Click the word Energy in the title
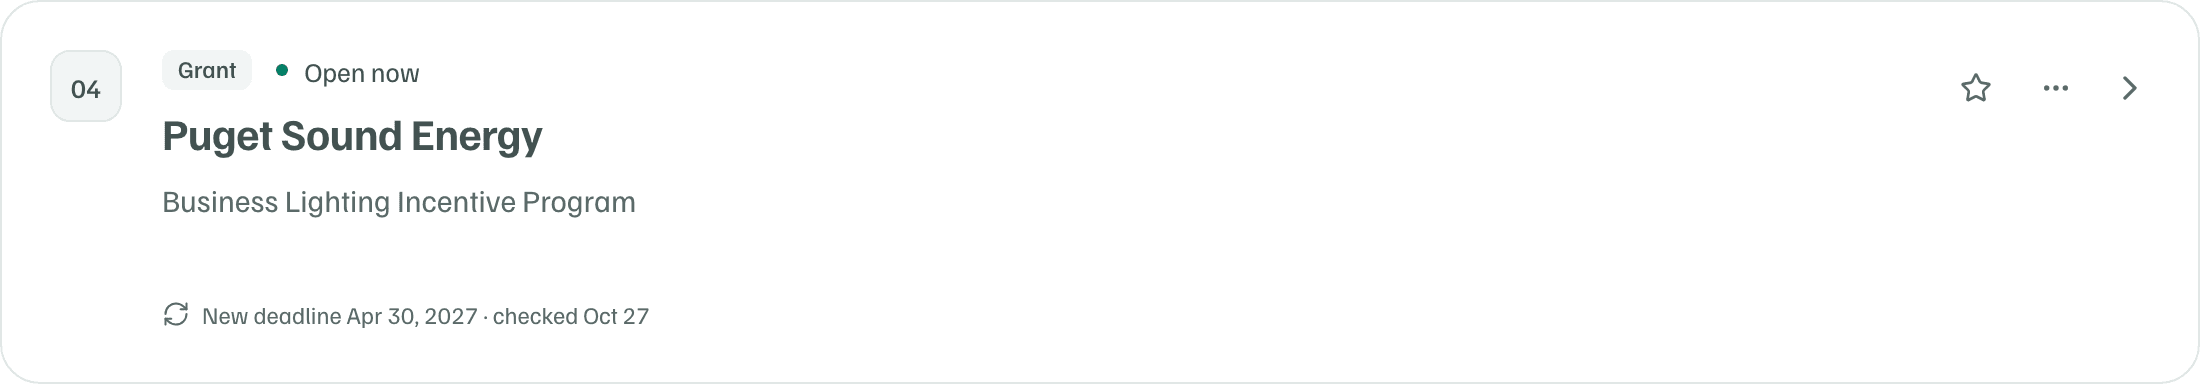Screen dimensions: 2200x386 476,138
